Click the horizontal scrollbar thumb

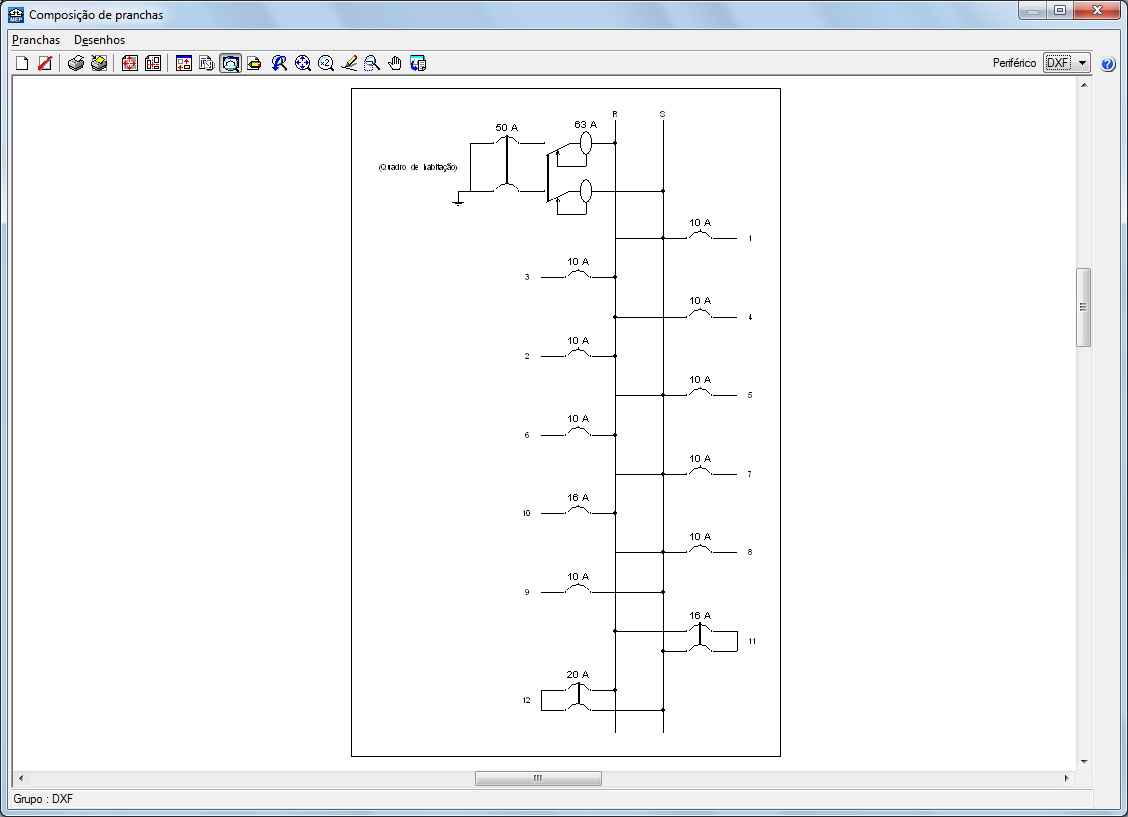click(538, 778)
